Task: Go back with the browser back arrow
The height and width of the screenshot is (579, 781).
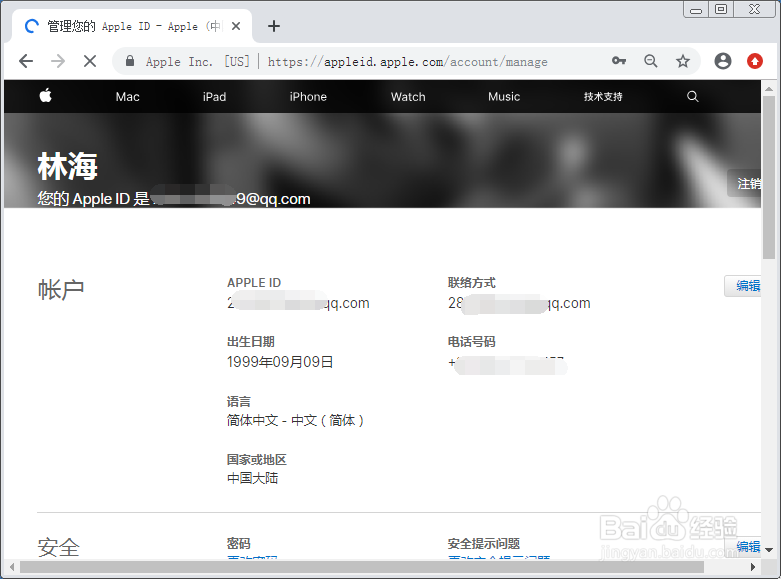Action: click(26, 61)
